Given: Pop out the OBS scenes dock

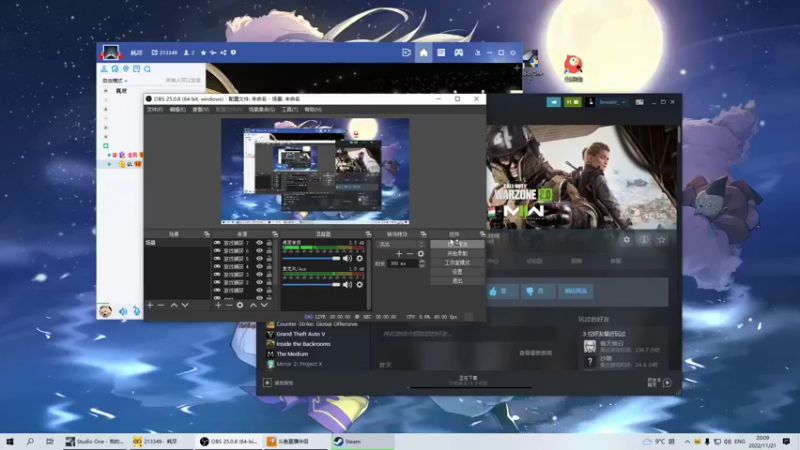Looking at the screenshot, I should click(207, 234).
